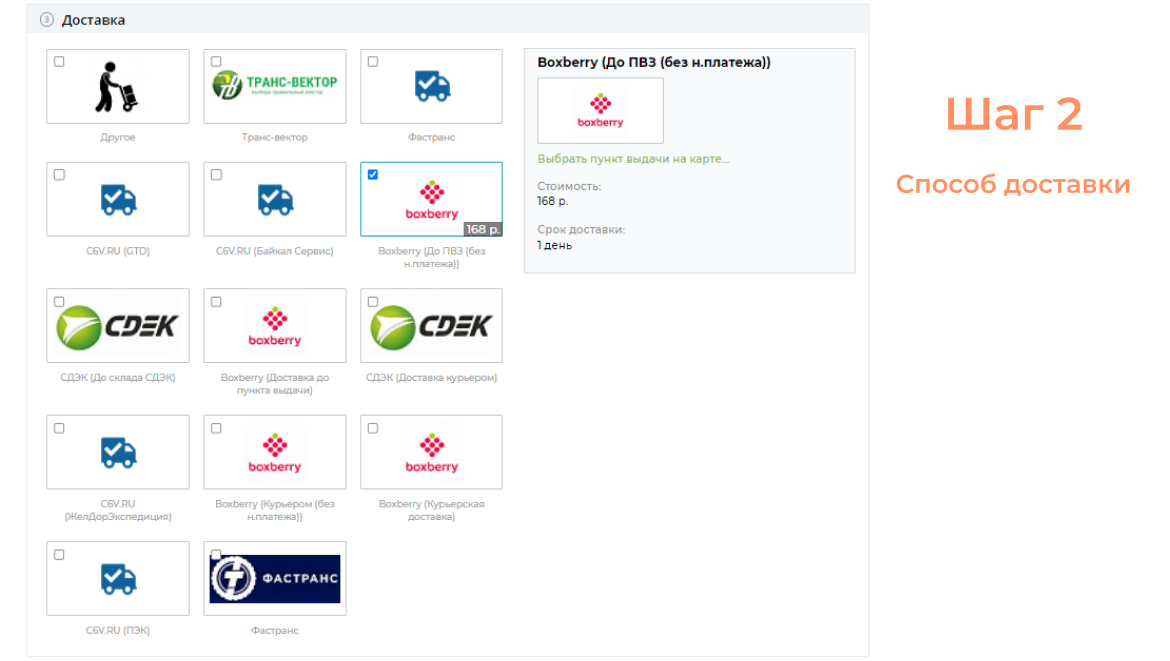Viewport: 1170px width, 661px height.
Task: Click the Boxberry (Доставка до пункта выдачи) logo
Action: 275,327
